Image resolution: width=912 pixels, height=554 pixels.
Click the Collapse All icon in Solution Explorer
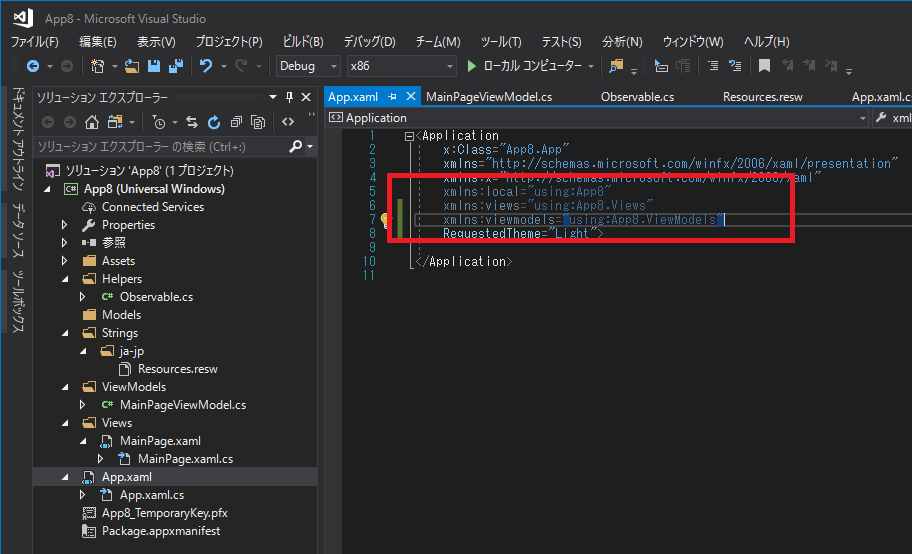[236, 122]
